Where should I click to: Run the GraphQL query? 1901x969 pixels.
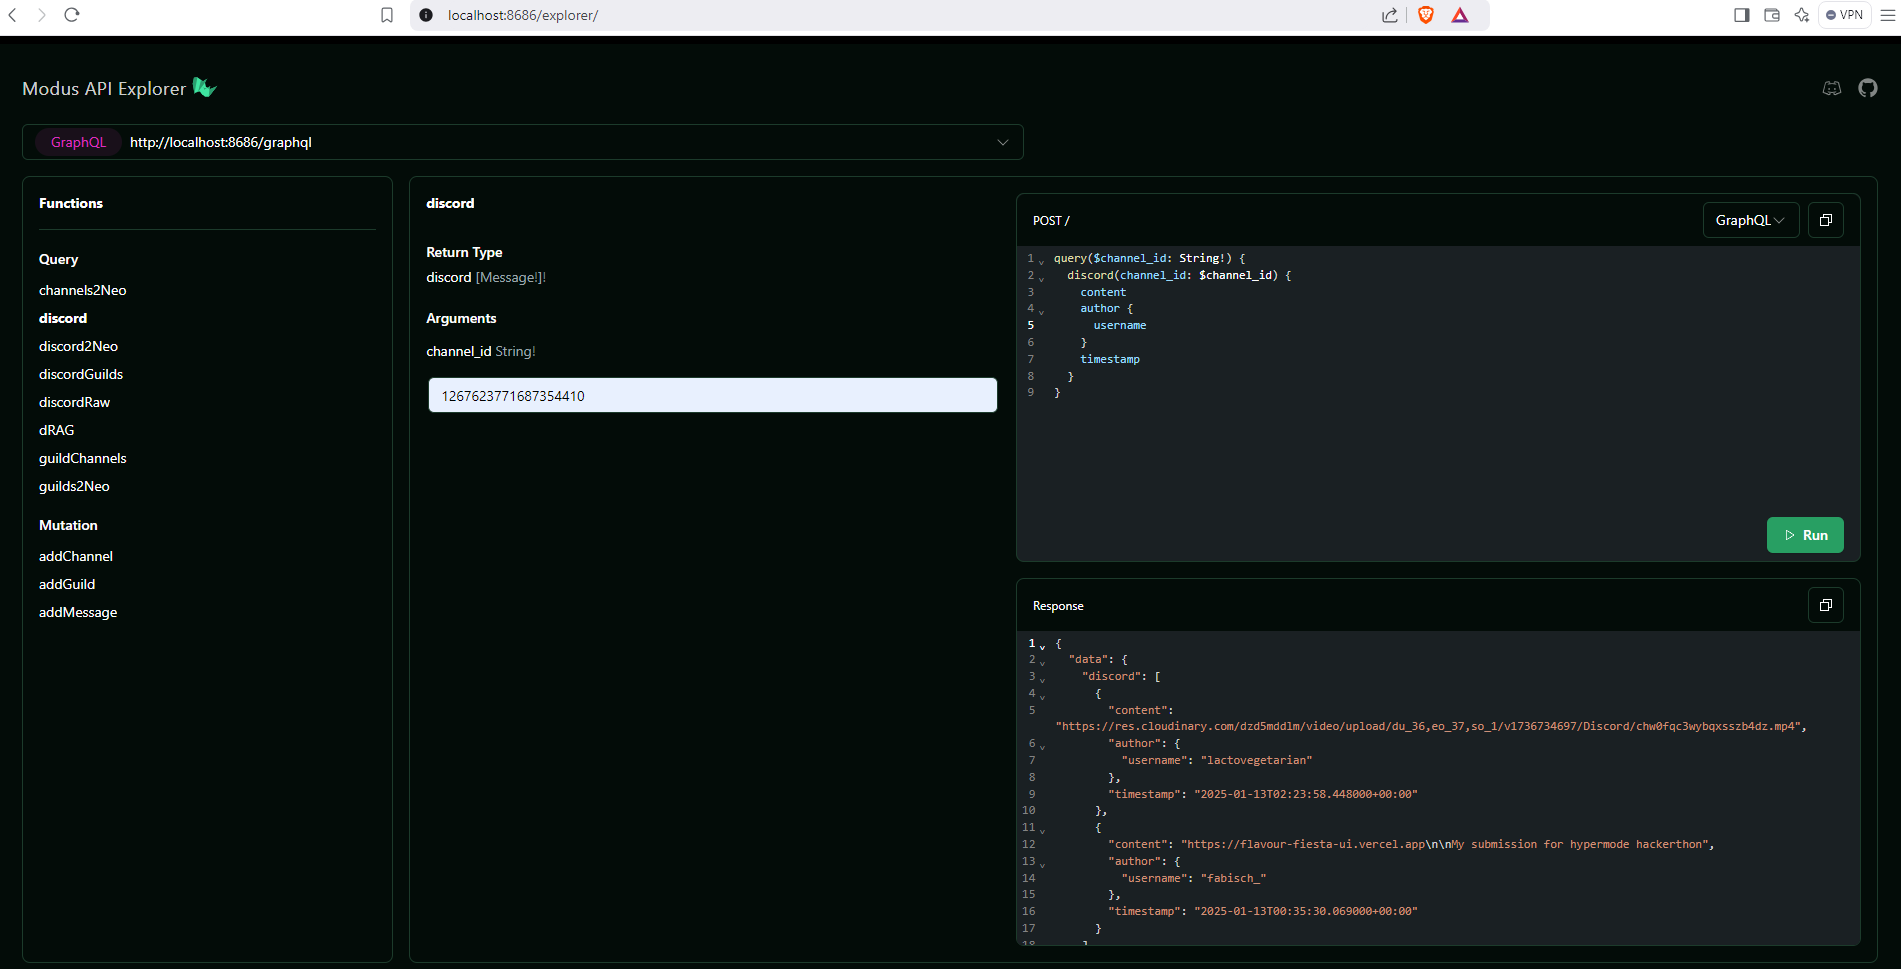tap(1805, 535)
